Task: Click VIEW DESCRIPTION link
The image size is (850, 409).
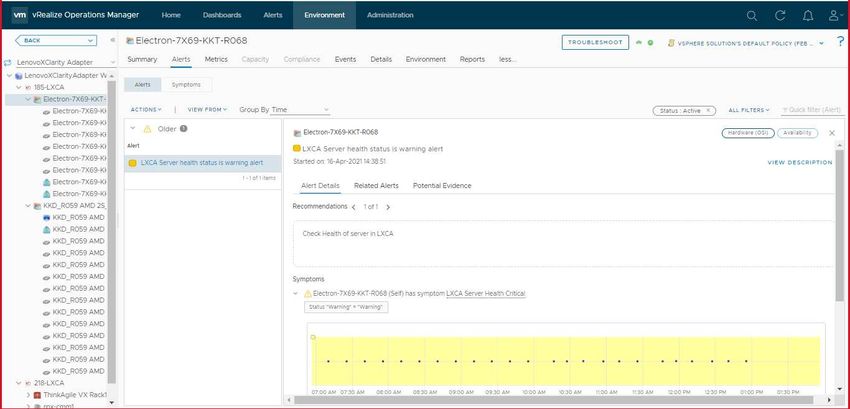Action: click(x=800, y=162)
